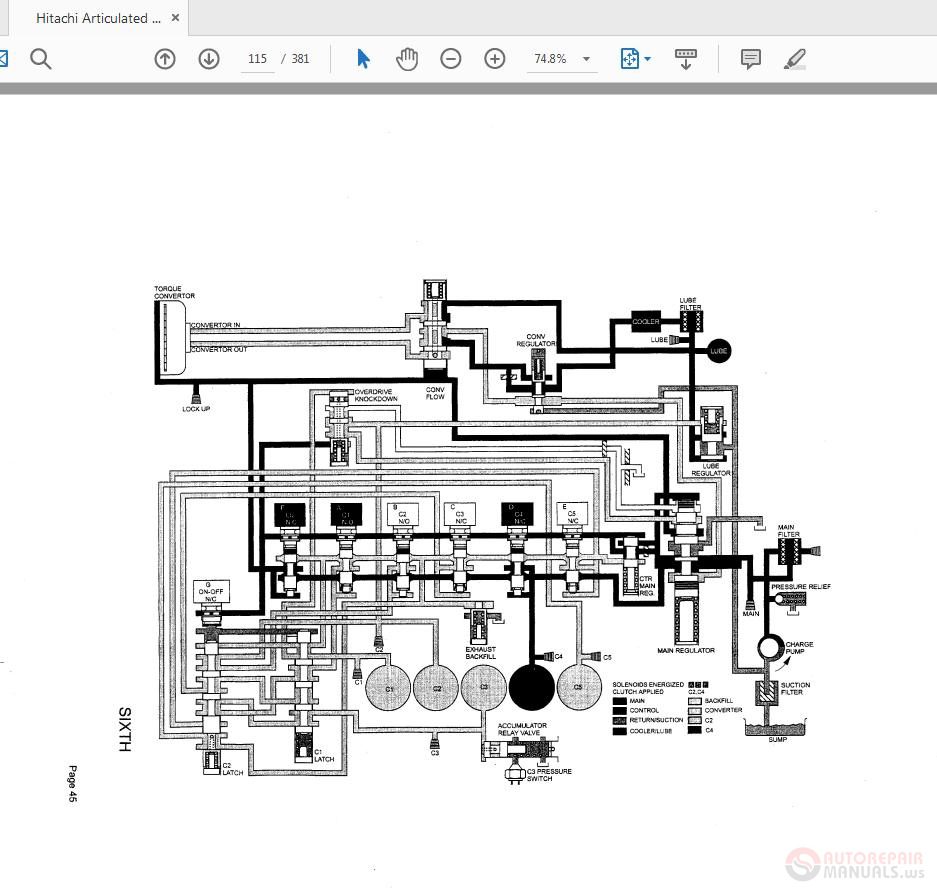Zoom in with the plus button
Viewport: 937px width, 895px height.
point(495,59)
